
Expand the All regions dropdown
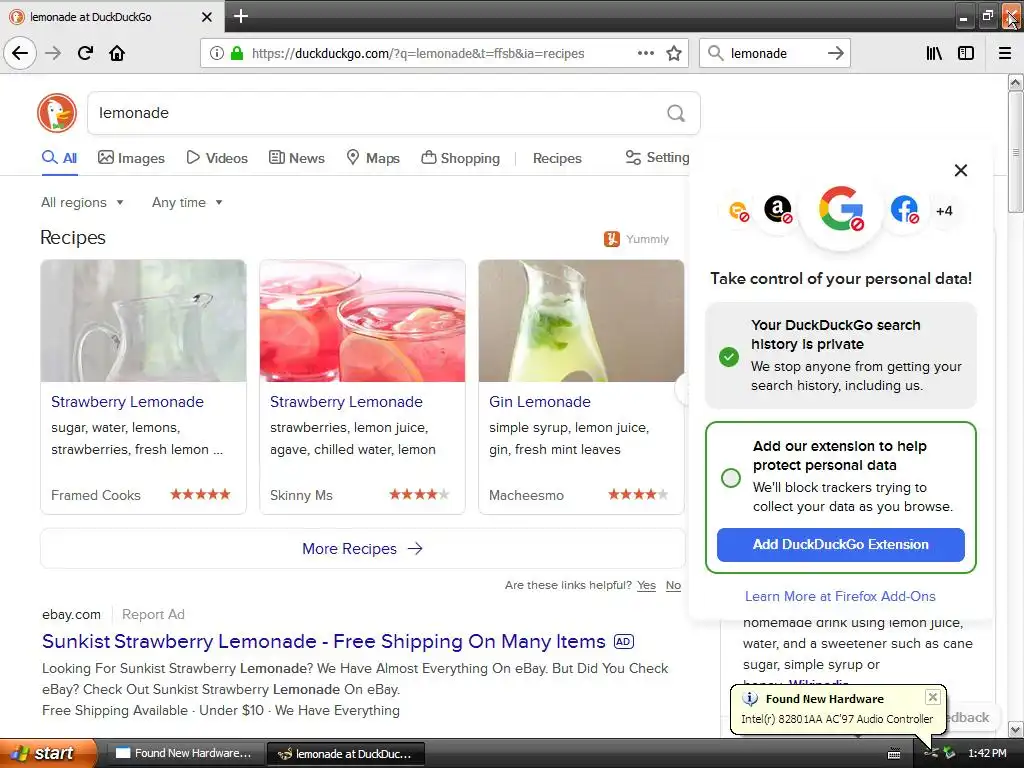(x=82, y=202)
